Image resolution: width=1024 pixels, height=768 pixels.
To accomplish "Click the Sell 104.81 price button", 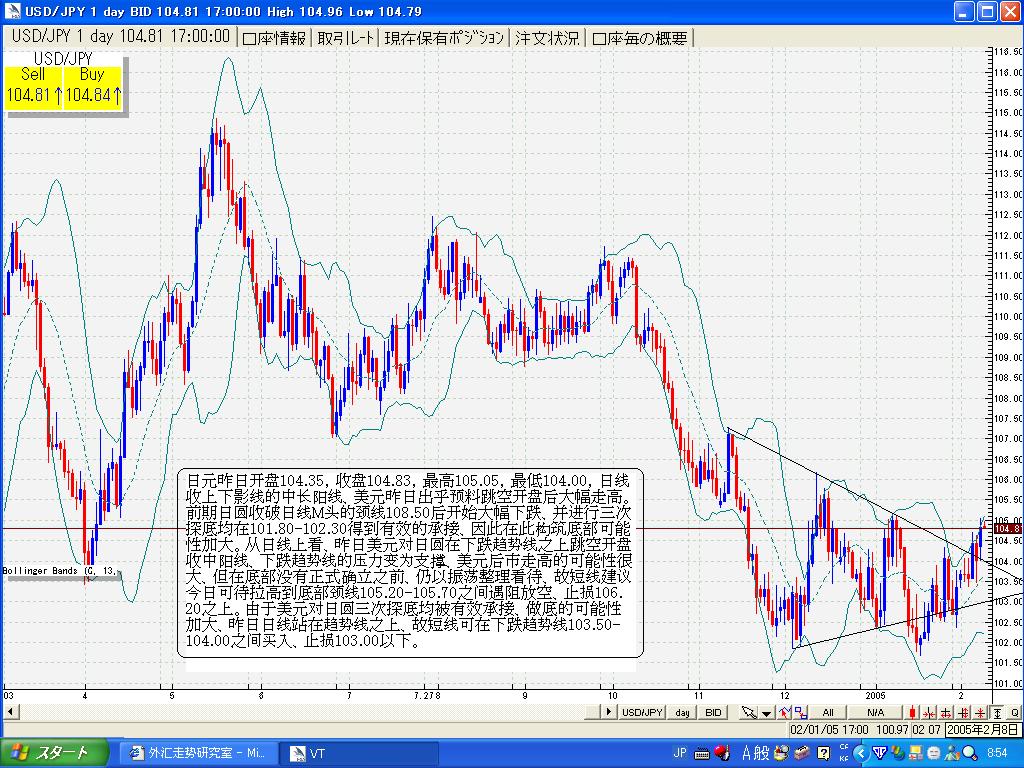I will pyautogui.click(x=34, y=85).
